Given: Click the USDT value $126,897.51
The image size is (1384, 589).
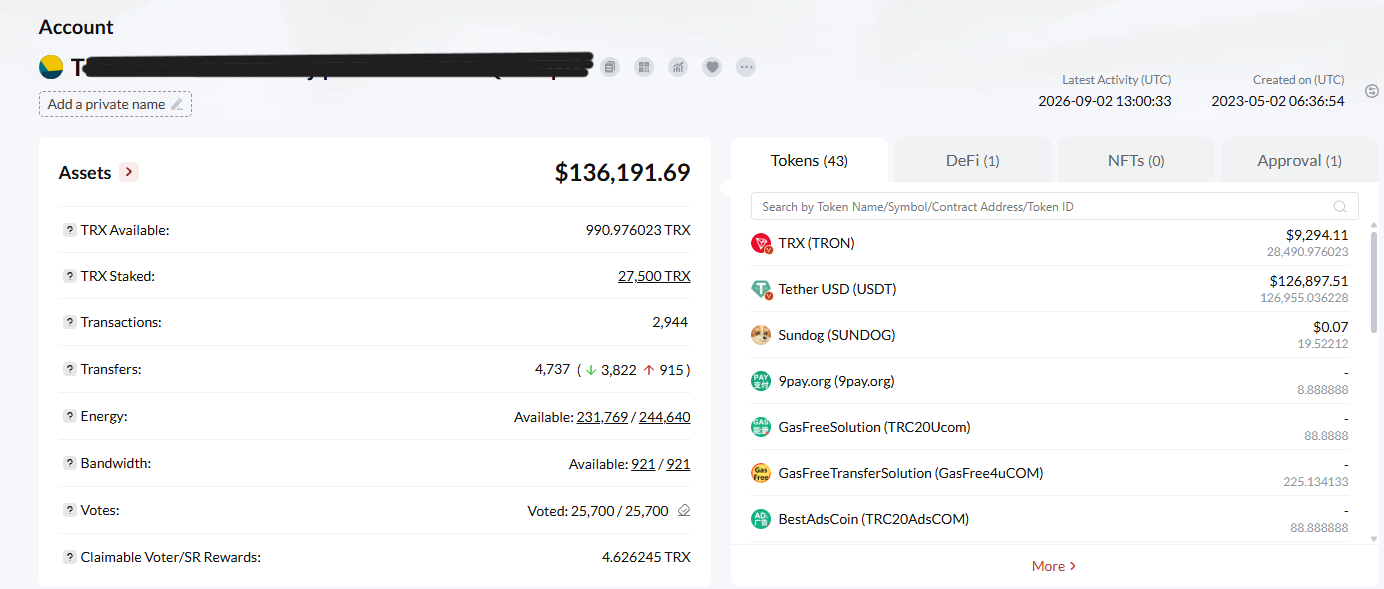Looking at the screenshot, I should 1309,281.
